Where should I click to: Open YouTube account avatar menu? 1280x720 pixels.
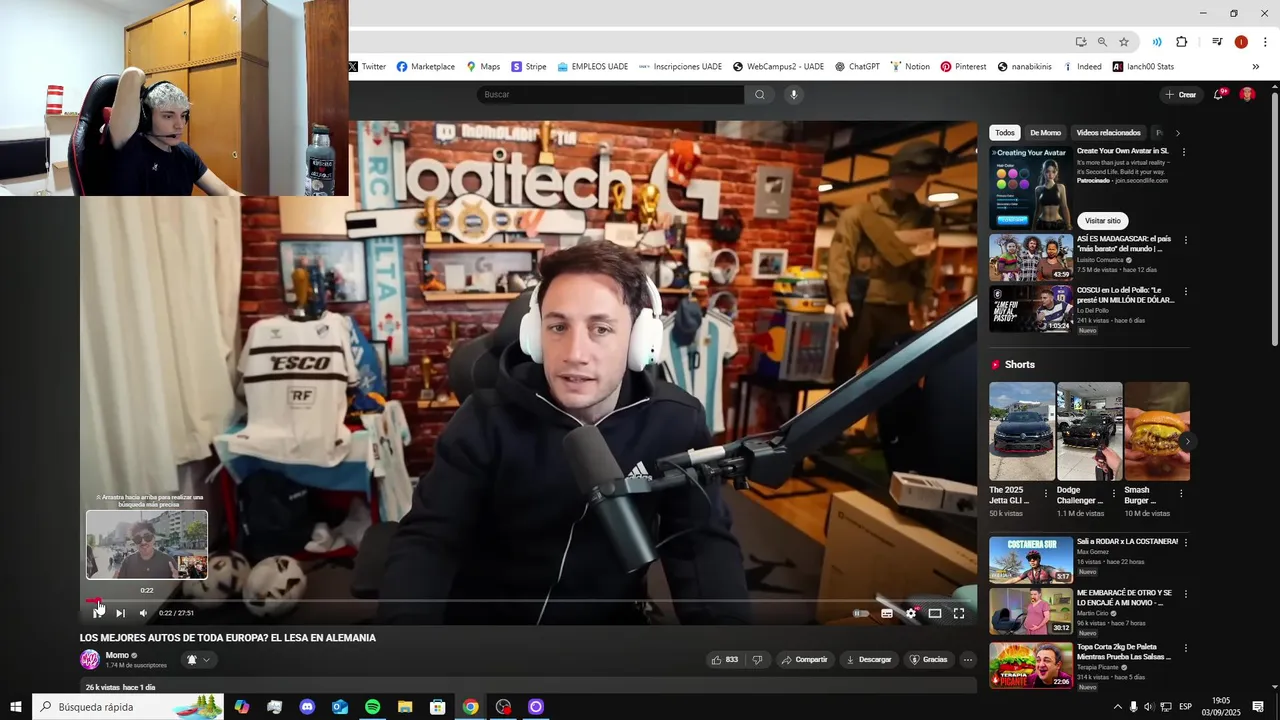click(1247, 95)
